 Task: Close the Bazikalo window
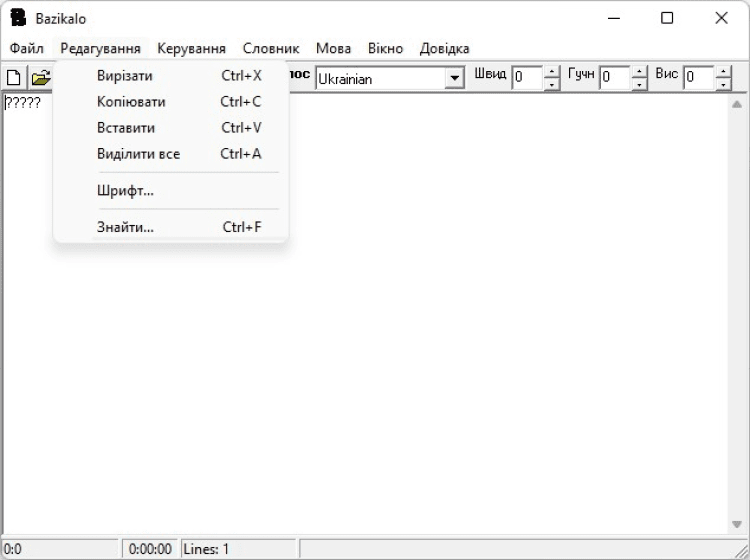pyautogui.click(x=721, y=19)
